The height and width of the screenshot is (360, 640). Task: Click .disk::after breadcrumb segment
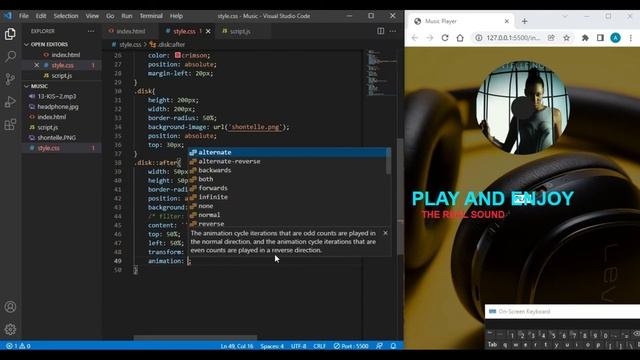click(x=167, y=44)
